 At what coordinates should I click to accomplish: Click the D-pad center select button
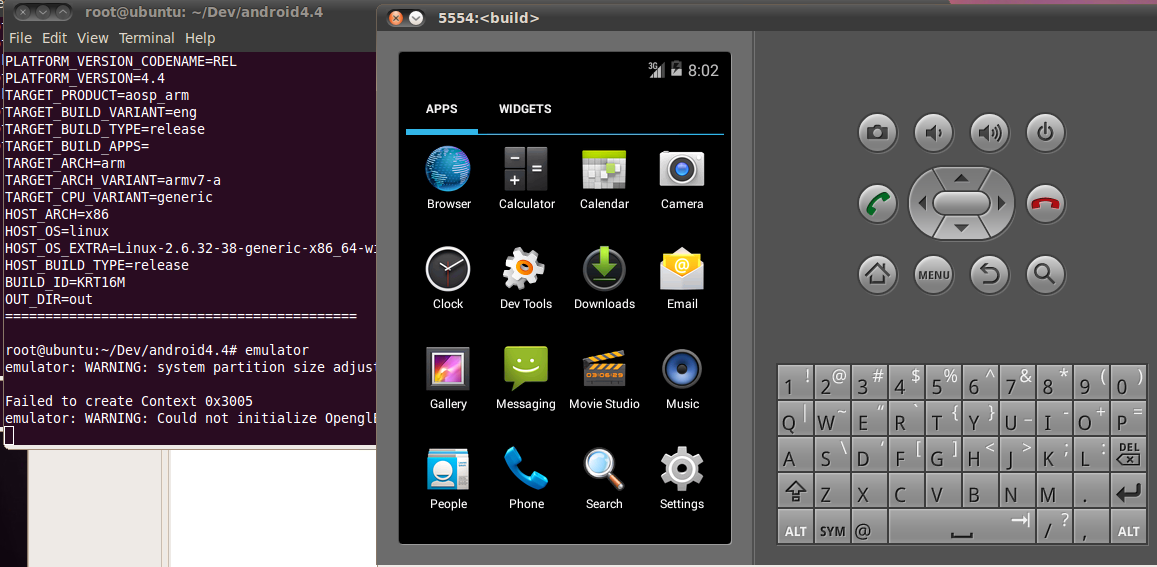point(961,203)
